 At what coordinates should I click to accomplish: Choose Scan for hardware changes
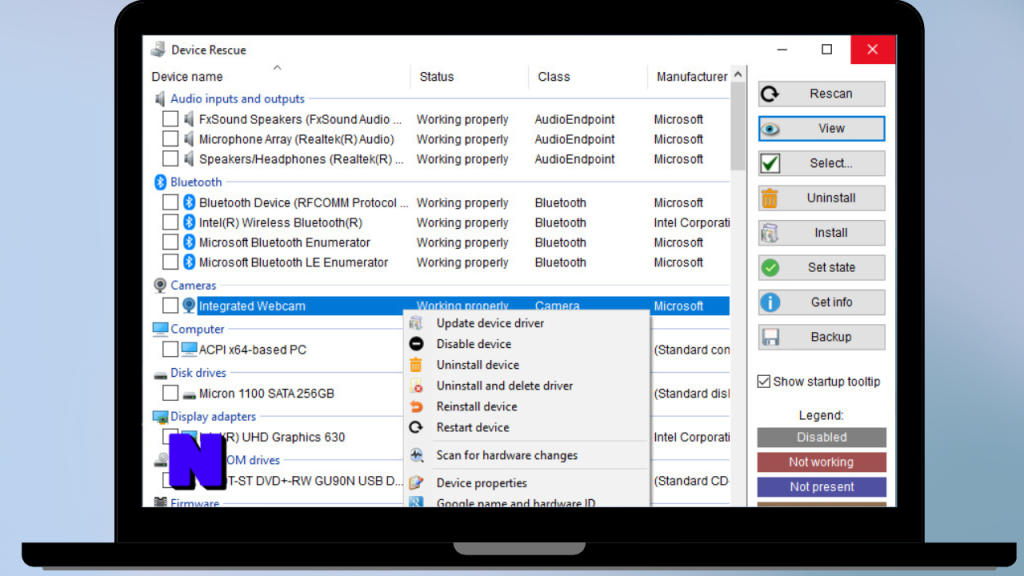[x=526, y=455]
